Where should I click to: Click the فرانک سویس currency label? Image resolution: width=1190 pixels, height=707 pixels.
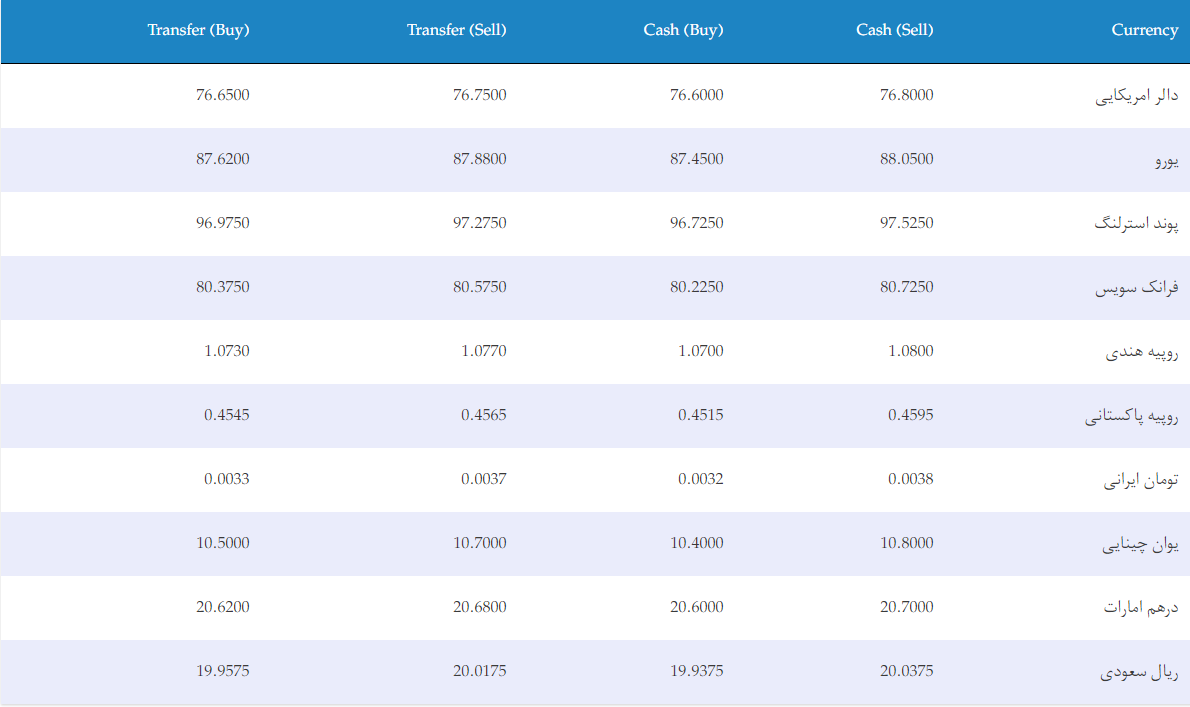[x=1136, y=288]
